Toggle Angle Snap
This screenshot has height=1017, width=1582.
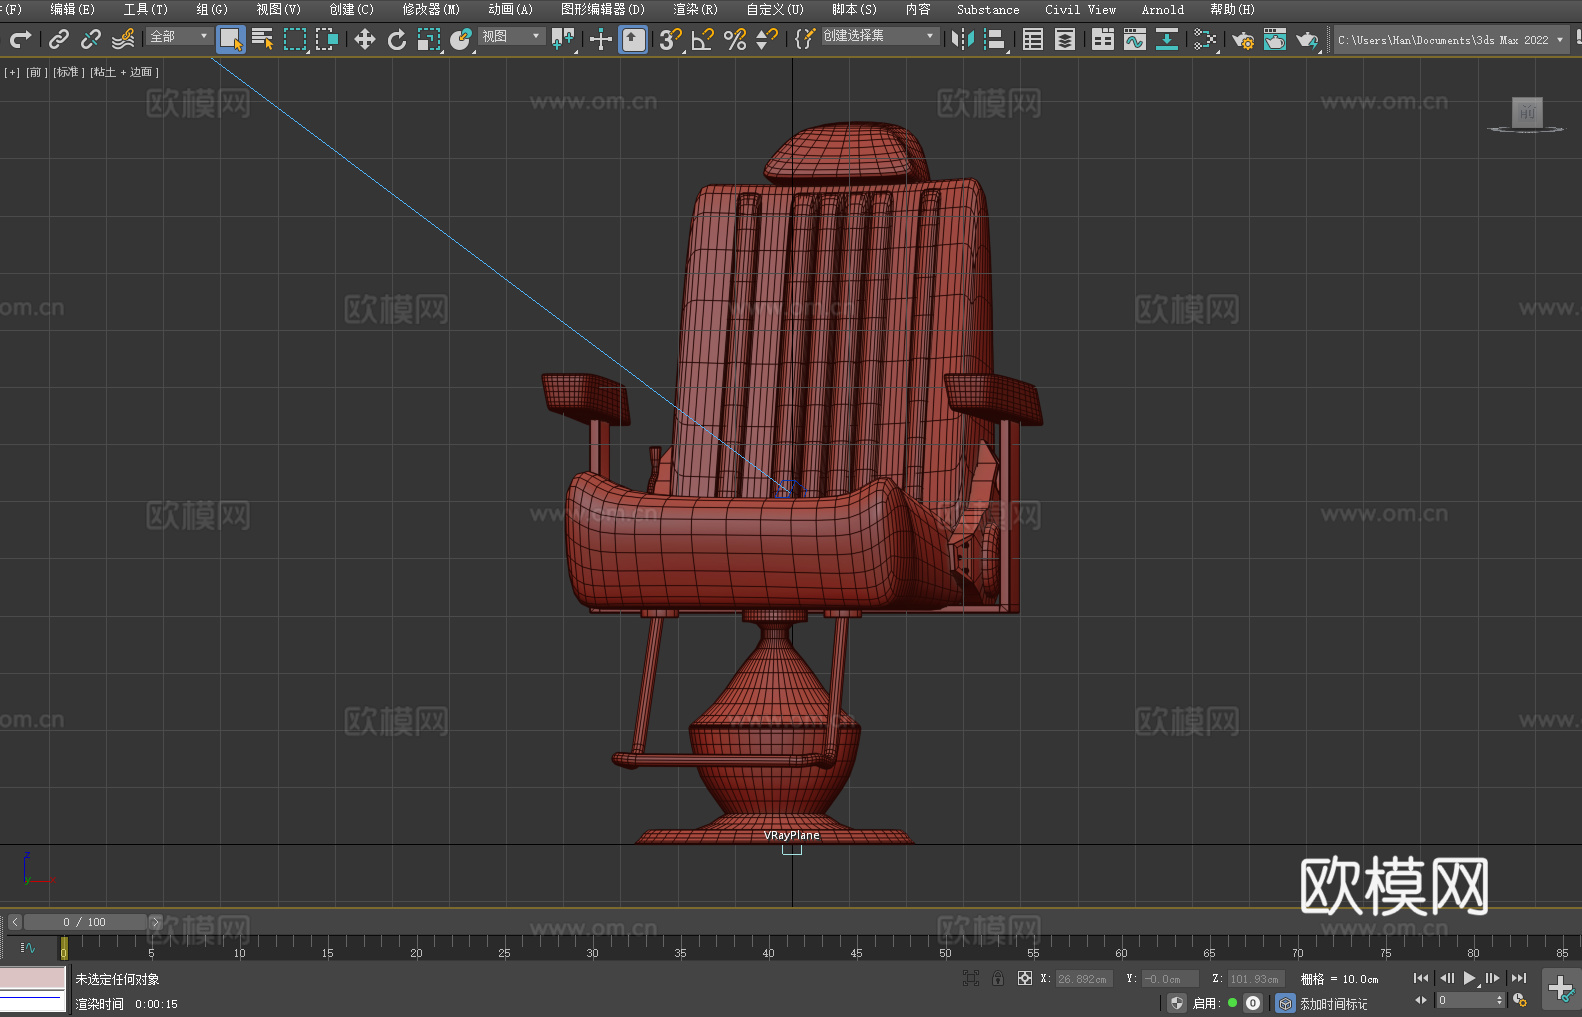tap(703, 39)
